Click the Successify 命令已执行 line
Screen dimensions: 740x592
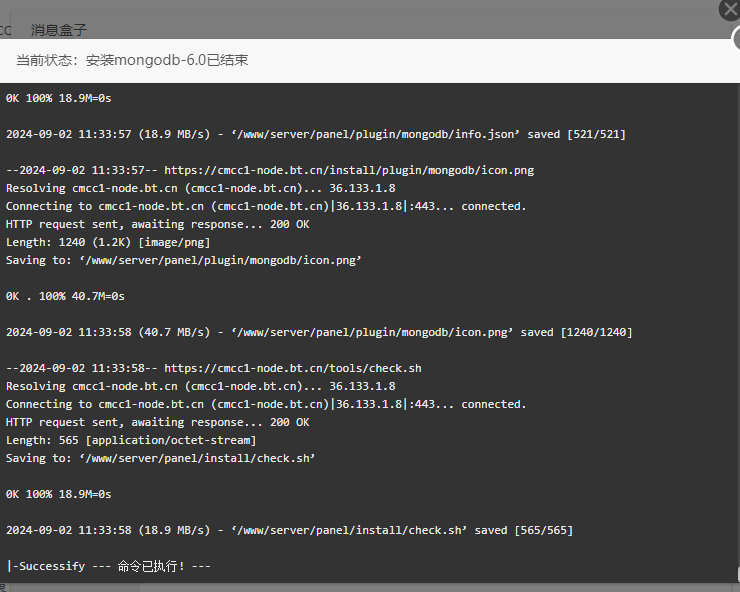pyautogui.click(x=109, y=566)
